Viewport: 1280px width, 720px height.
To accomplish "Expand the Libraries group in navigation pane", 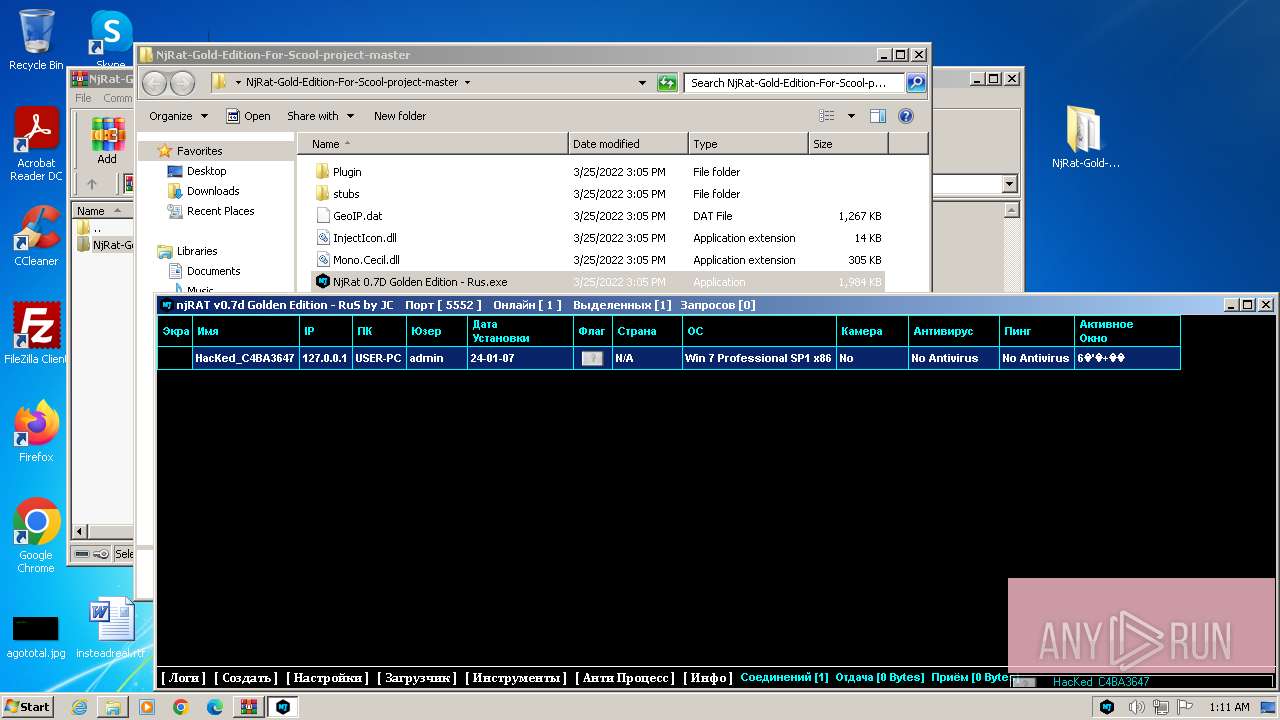I will [196, 251].
